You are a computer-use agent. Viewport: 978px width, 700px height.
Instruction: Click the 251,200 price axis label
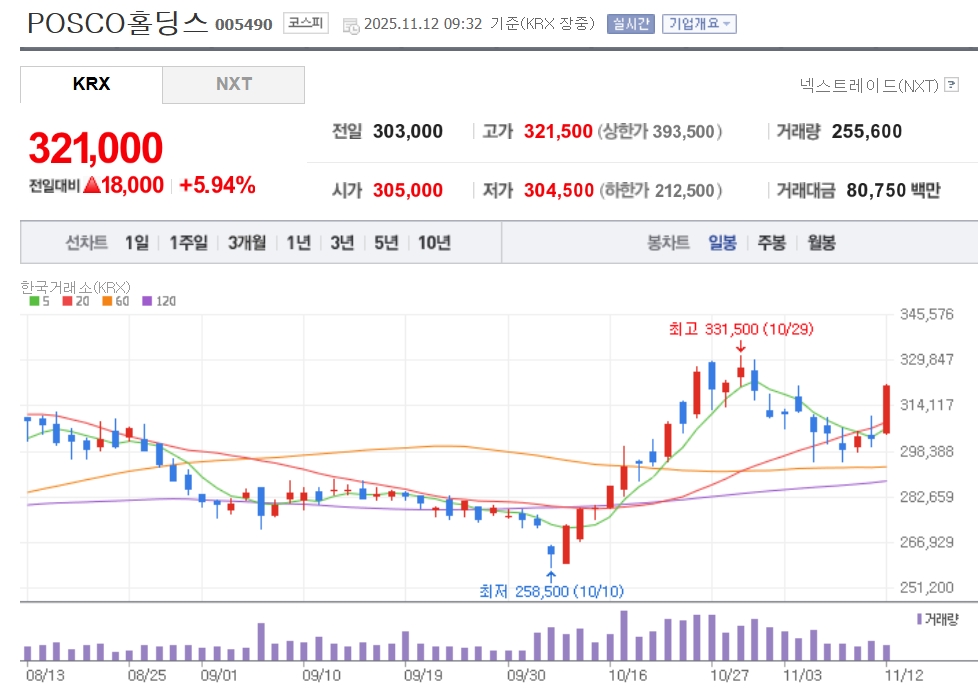926,587
